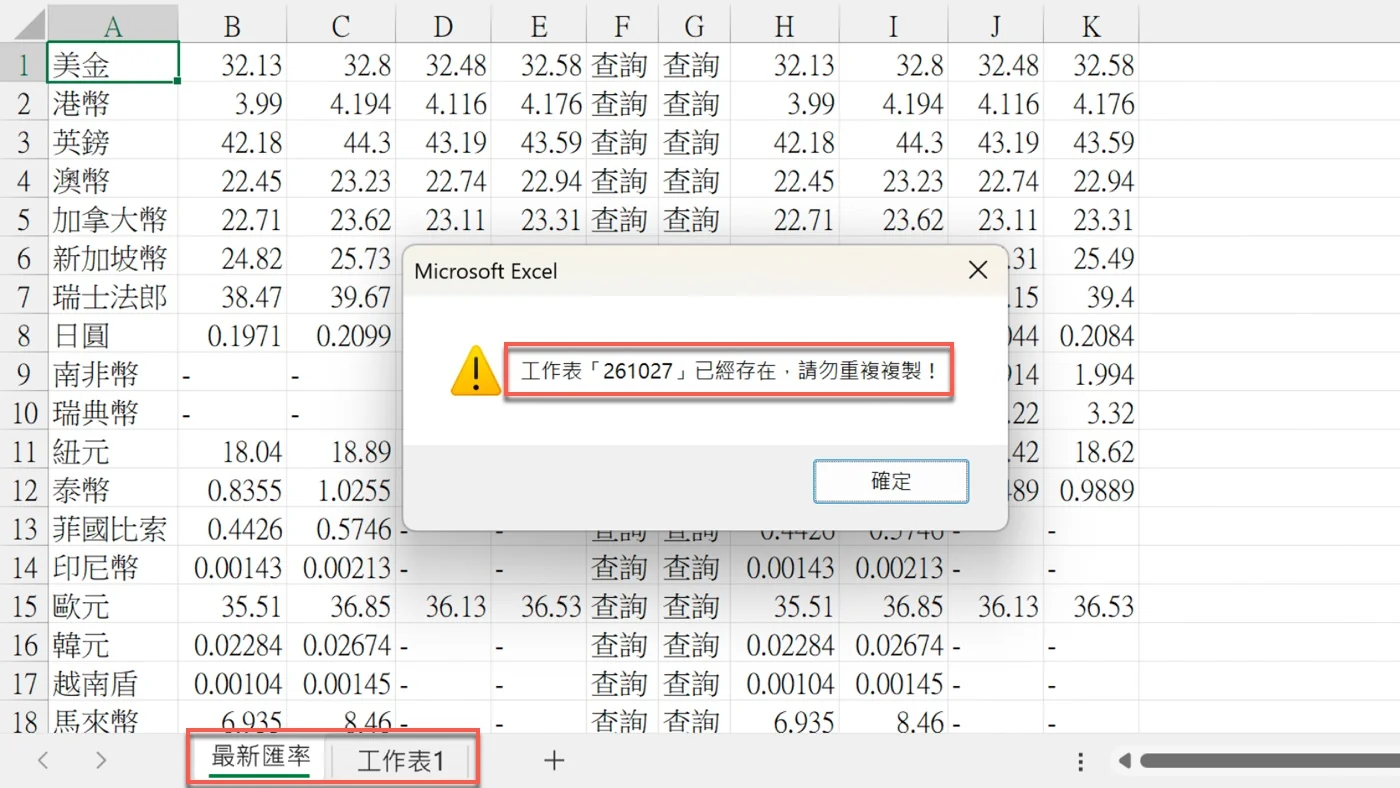This screenshot has height=788, width=1400.
Task: Select the row 15 header
Action: [x=24, y=606]
